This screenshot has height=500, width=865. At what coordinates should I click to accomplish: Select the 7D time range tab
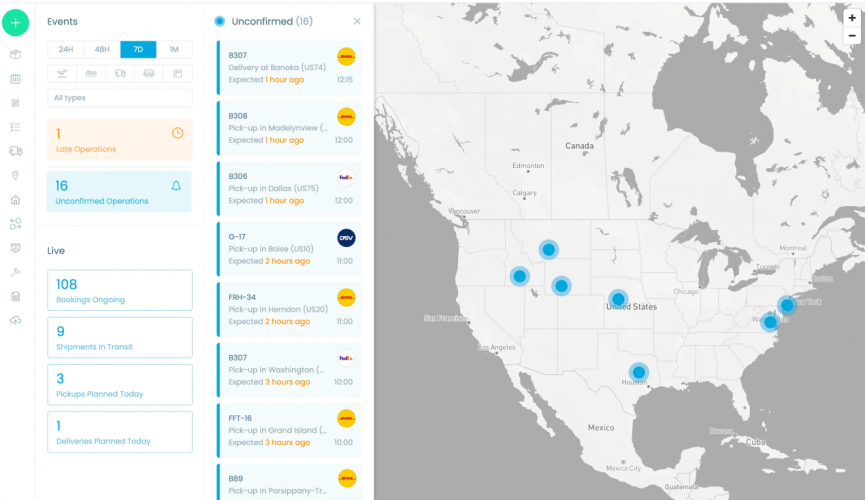click(x=138, y=49)
